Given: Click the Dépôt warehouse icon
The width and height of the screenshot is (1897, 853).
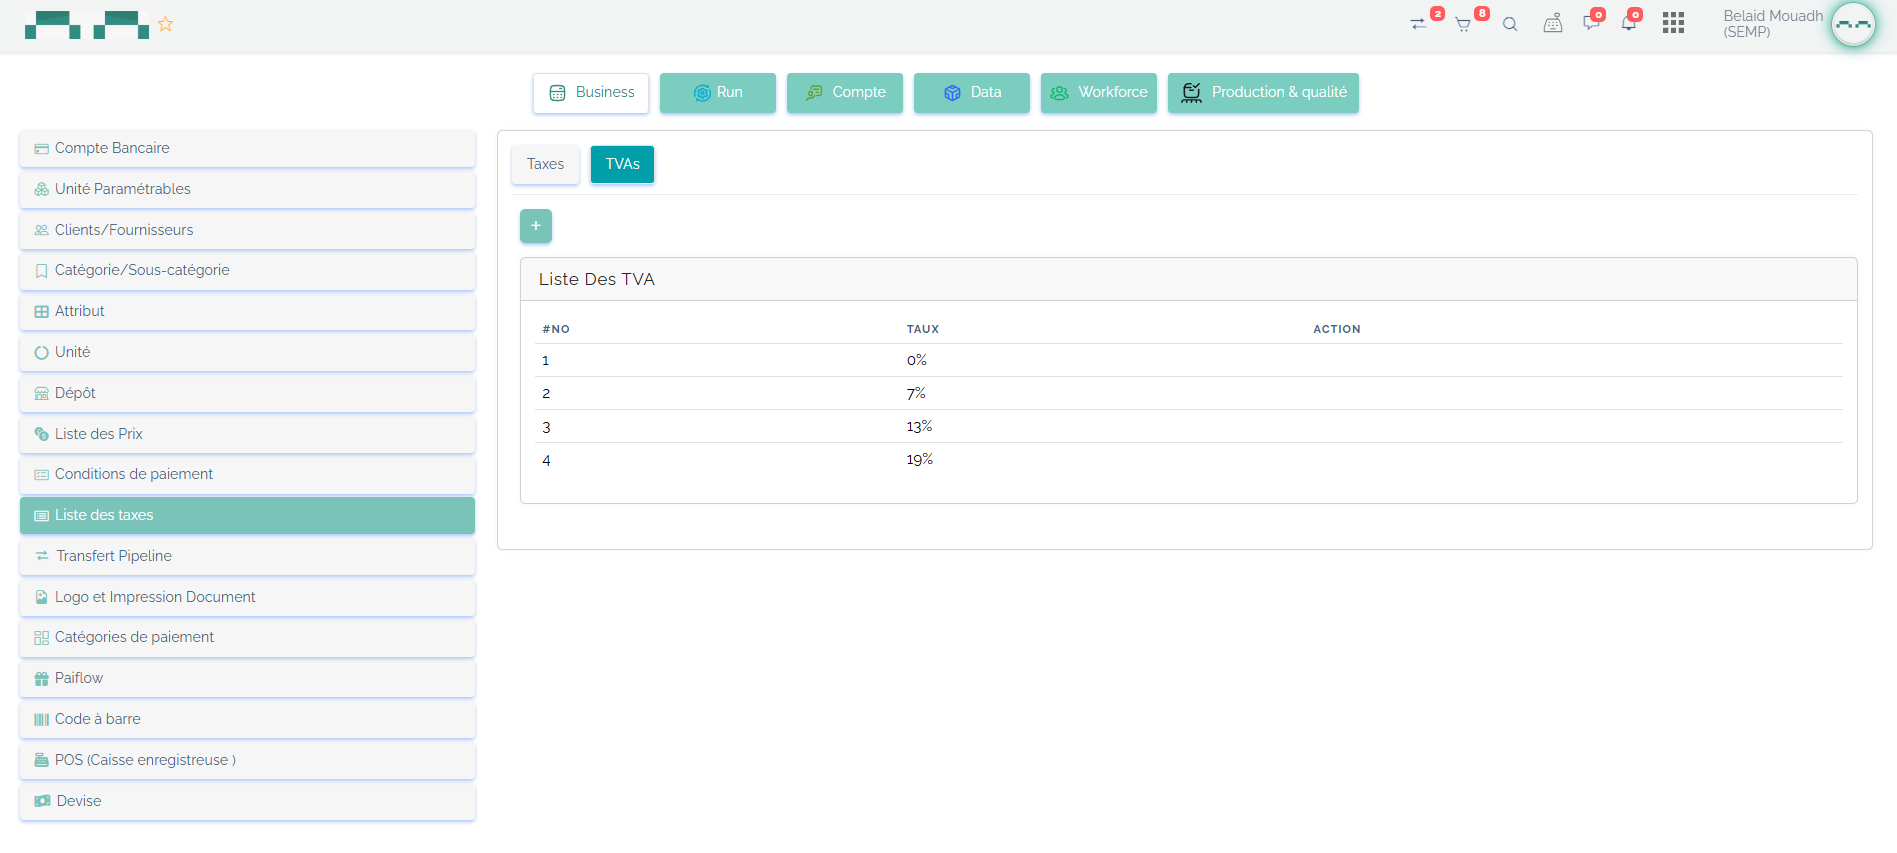Looking at the screenshot, I should 42,394.
